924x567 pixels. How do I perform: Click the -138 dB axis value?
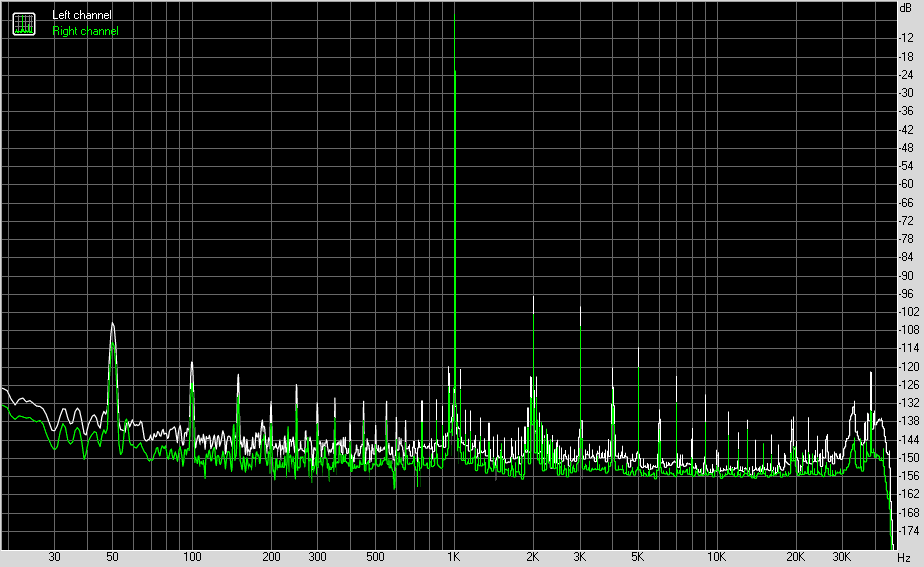click(908, 421)
